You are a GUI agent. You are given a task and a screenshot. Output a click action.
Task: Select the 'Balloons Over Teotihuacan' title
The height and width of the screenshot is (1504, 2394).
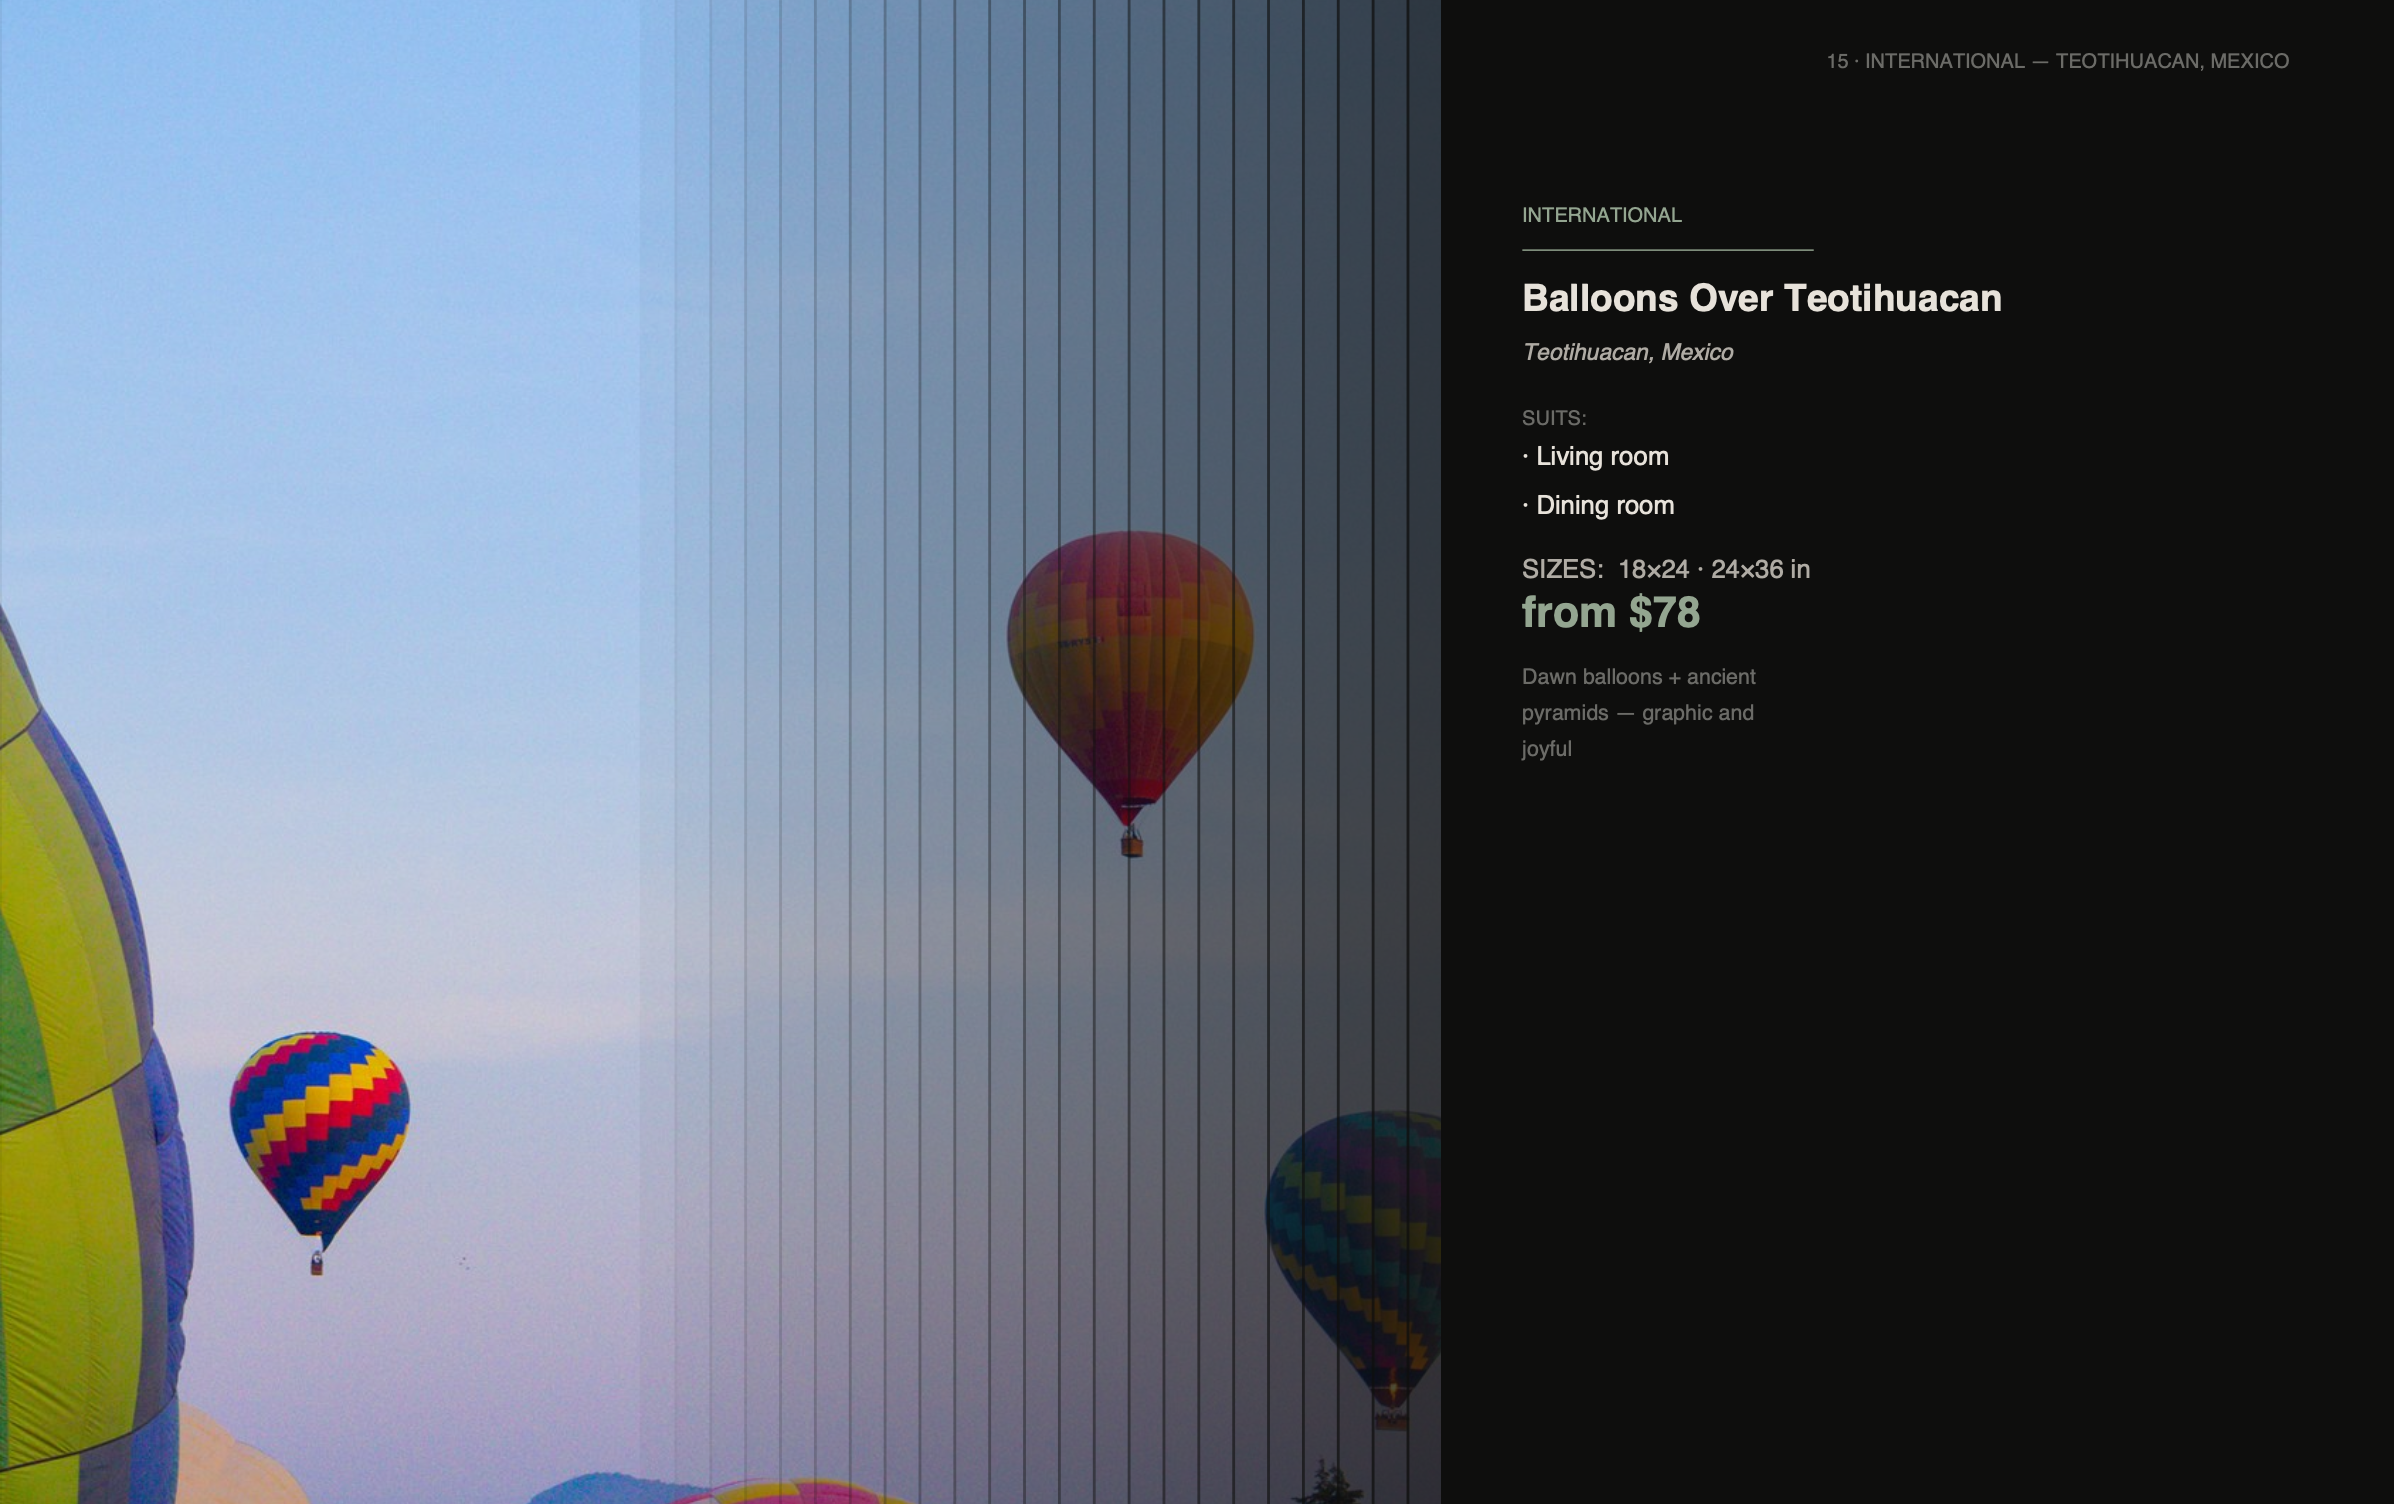[x=1761, y=298]
